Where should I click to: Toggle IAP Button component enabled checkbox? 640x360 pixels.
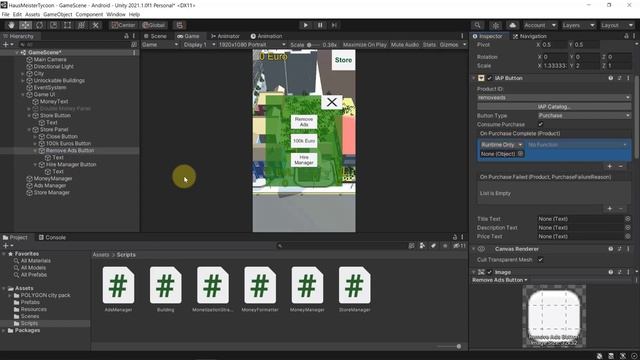click(x=489, y=78)
